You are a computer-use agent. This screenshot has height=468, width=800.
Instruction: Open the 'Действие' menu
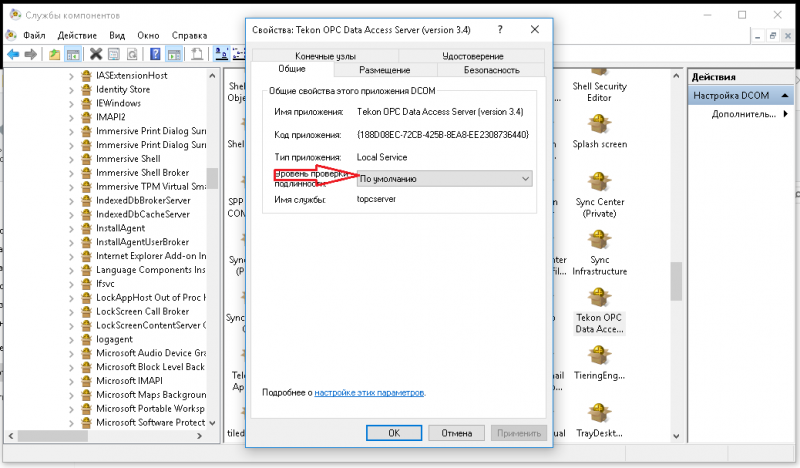(x=77, y=35)
